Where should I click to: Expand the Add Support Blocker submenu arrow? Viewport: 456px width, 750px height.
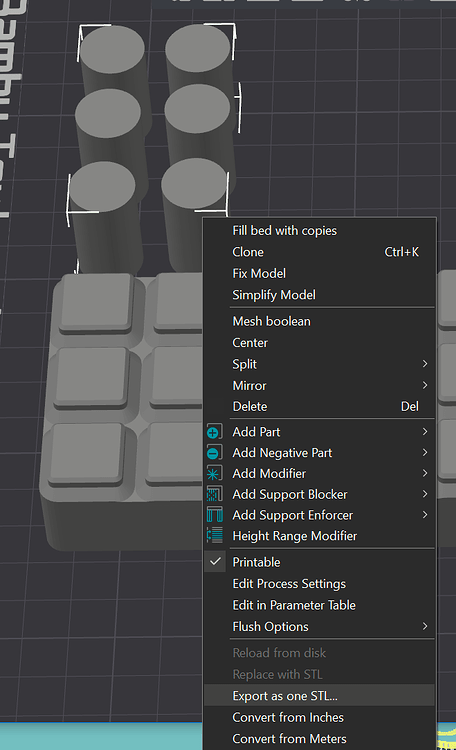[x=424, y=494]
